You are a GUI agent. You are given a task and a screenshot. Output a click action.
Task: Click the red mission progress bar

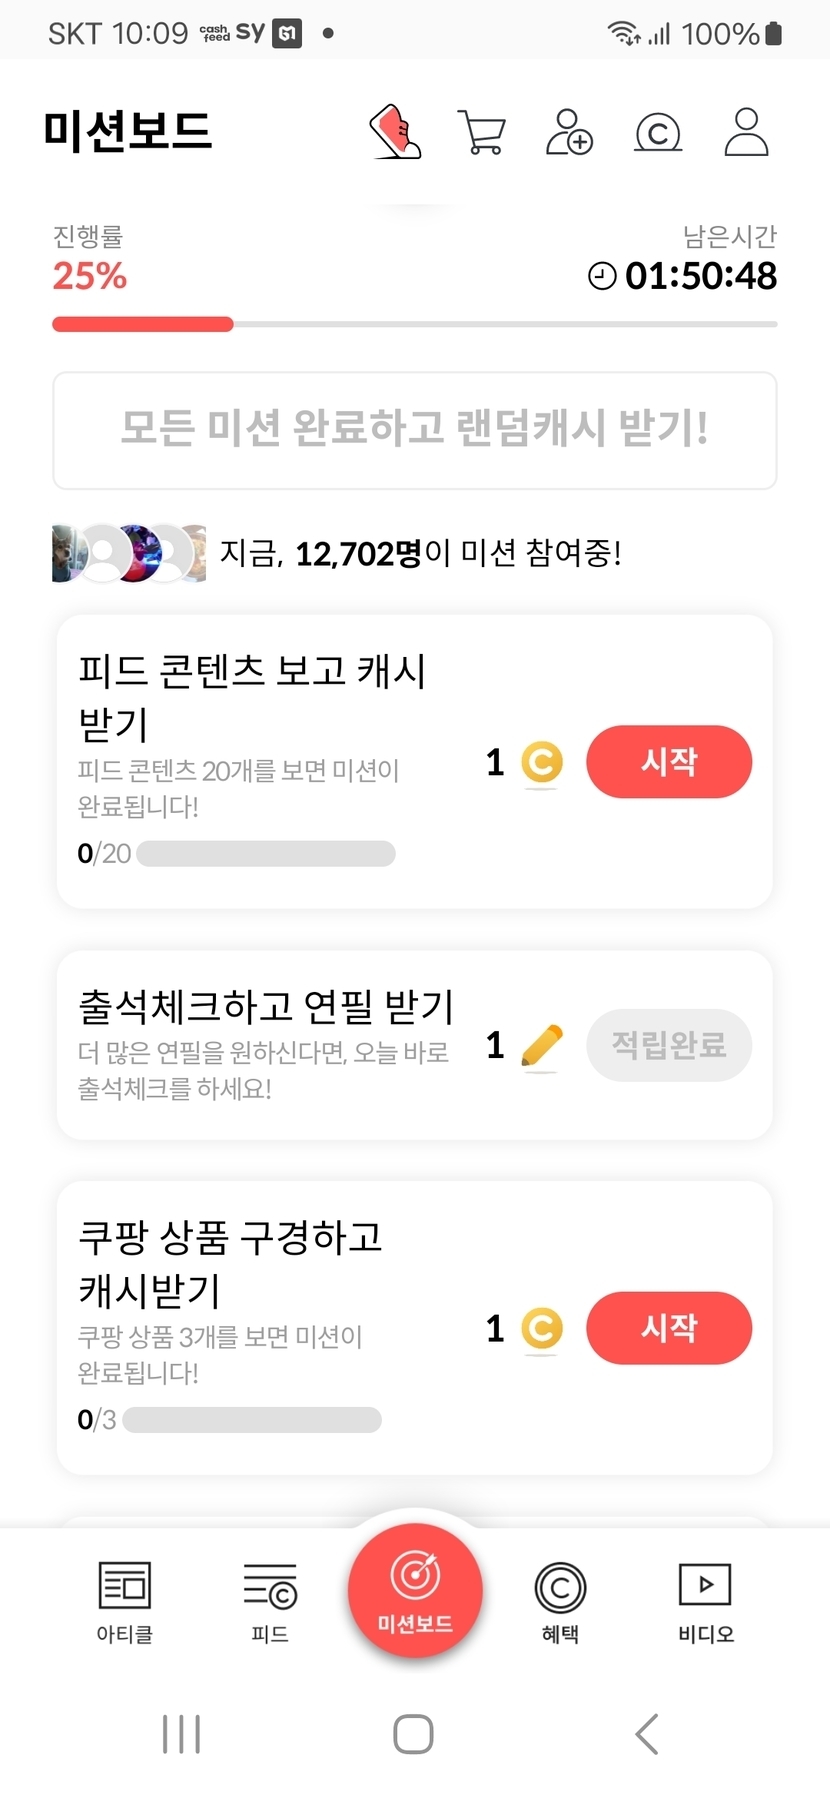[143, 324]
